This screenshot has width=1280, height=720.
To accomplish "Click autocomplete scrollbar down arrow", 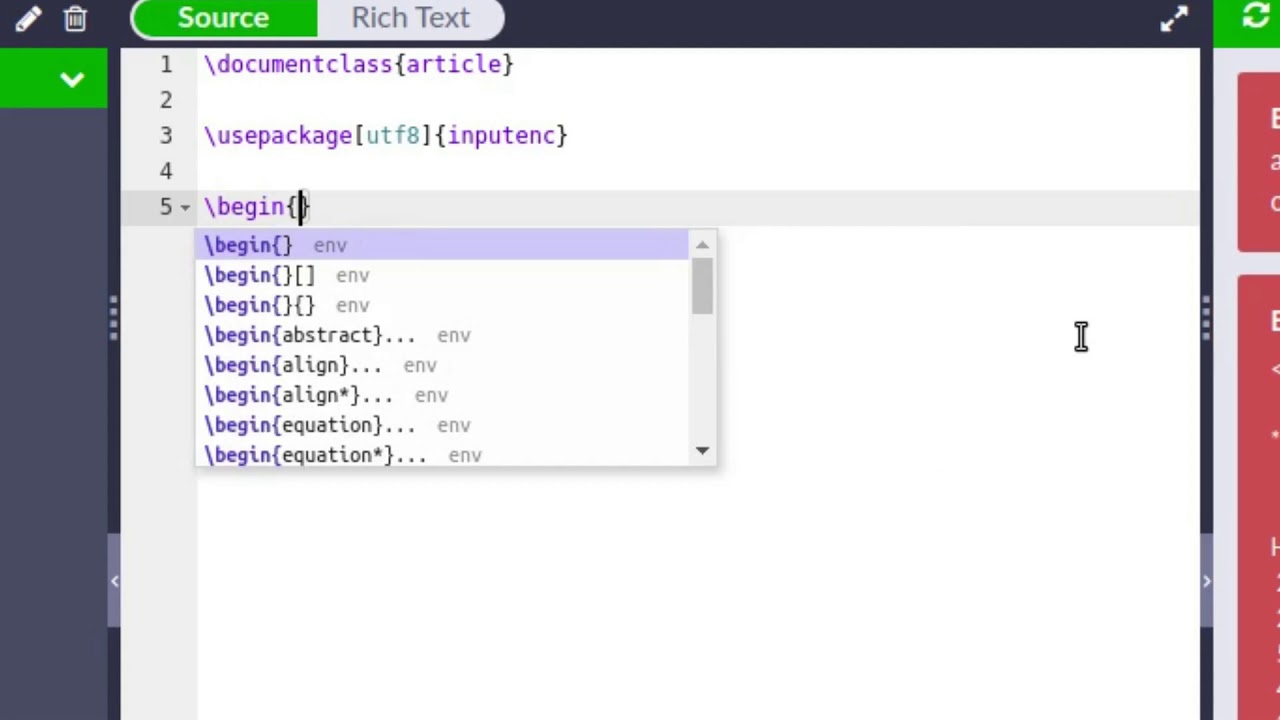I will pyautogui.click(x=702, y=452).
